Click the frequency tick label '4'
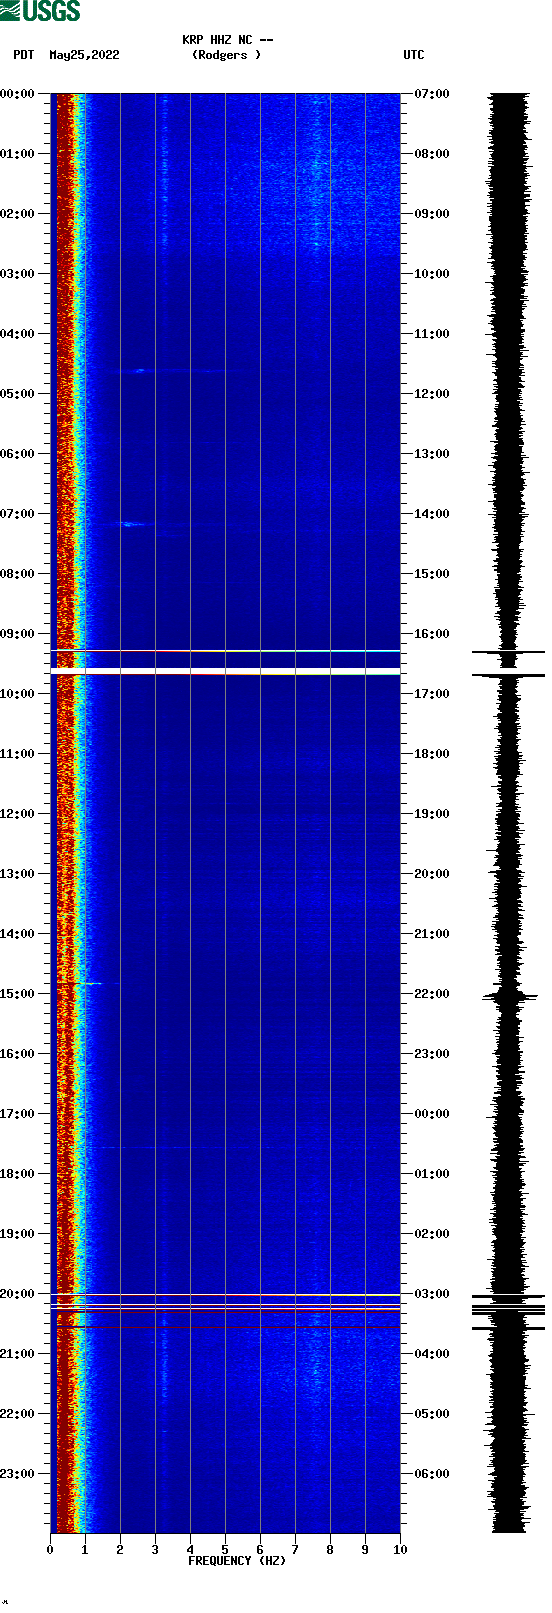 190,1550
